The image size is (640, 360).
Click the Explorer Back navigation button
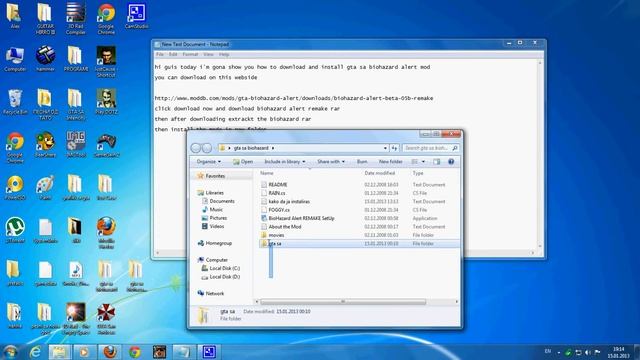196,148
